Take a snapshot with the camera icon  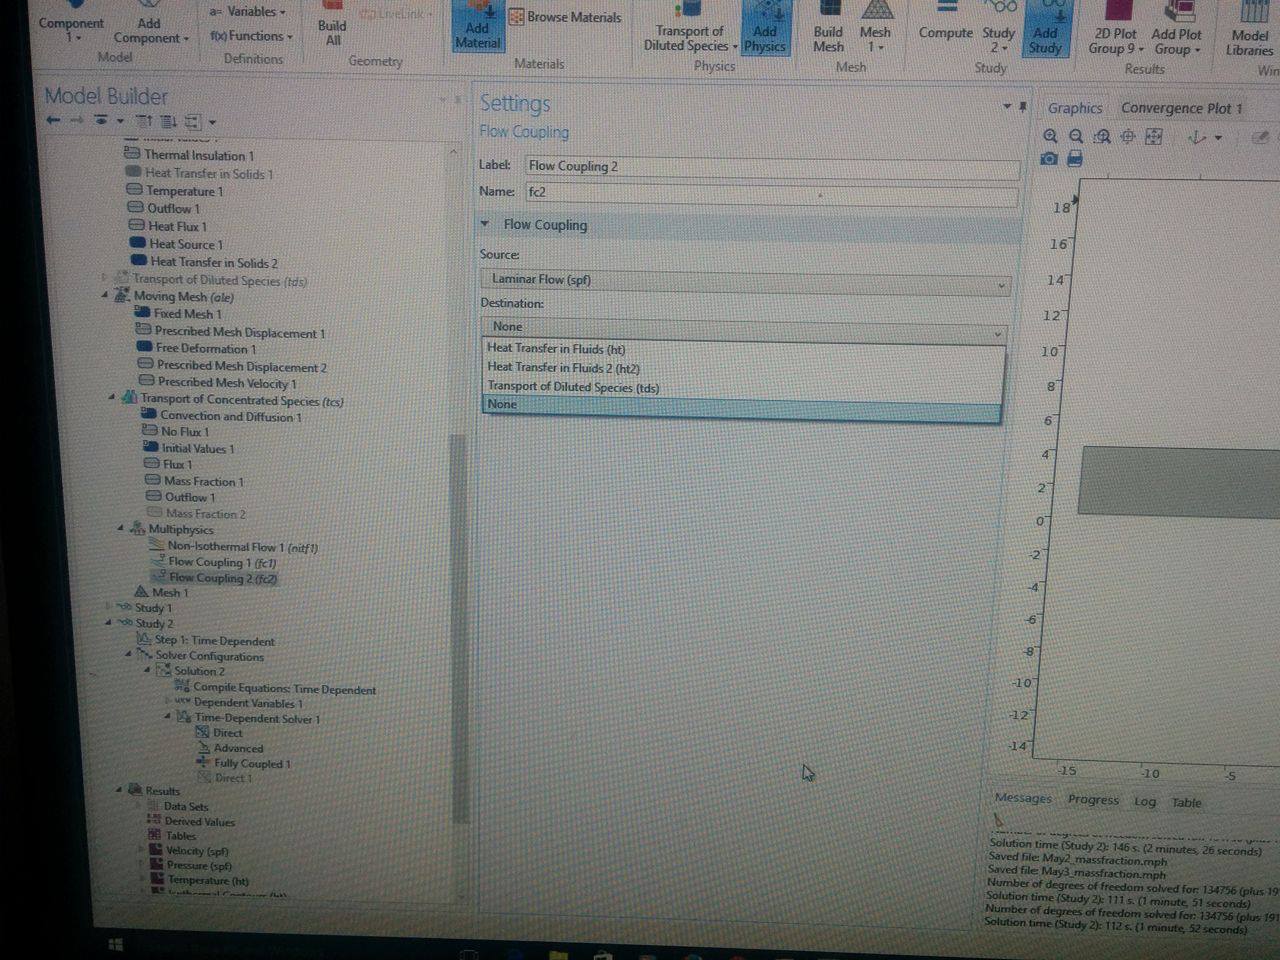coord(1048,159)
